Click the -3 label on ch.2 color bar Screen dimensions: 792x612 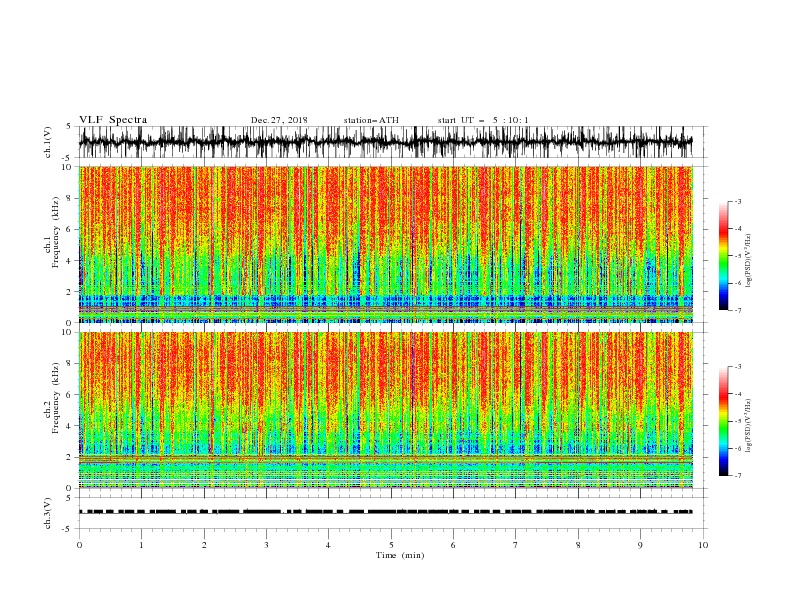(x=737, y=367)
